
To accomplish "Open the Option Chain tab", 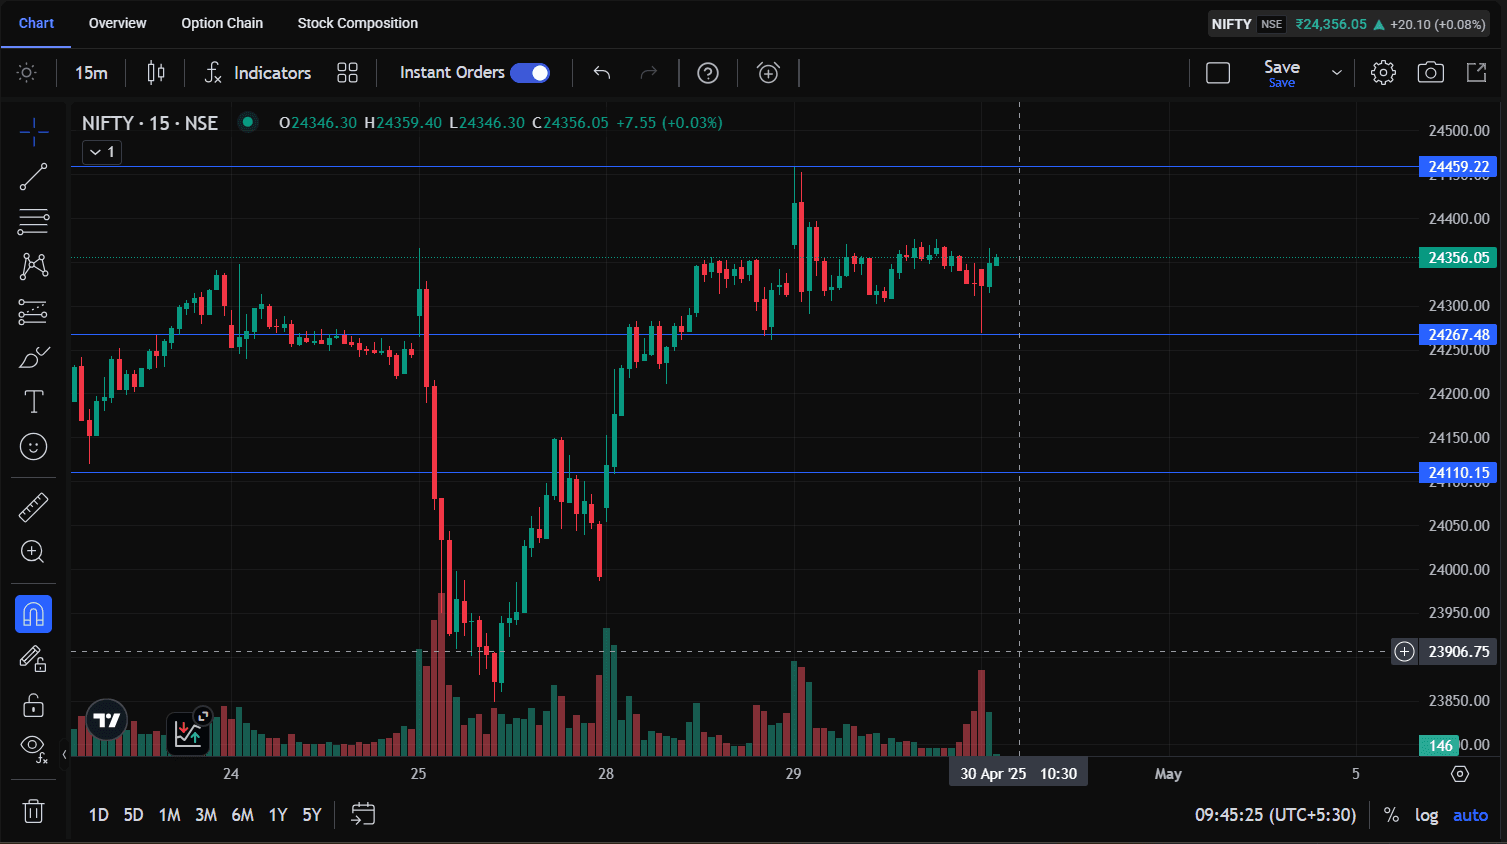I will click(222, 23).
